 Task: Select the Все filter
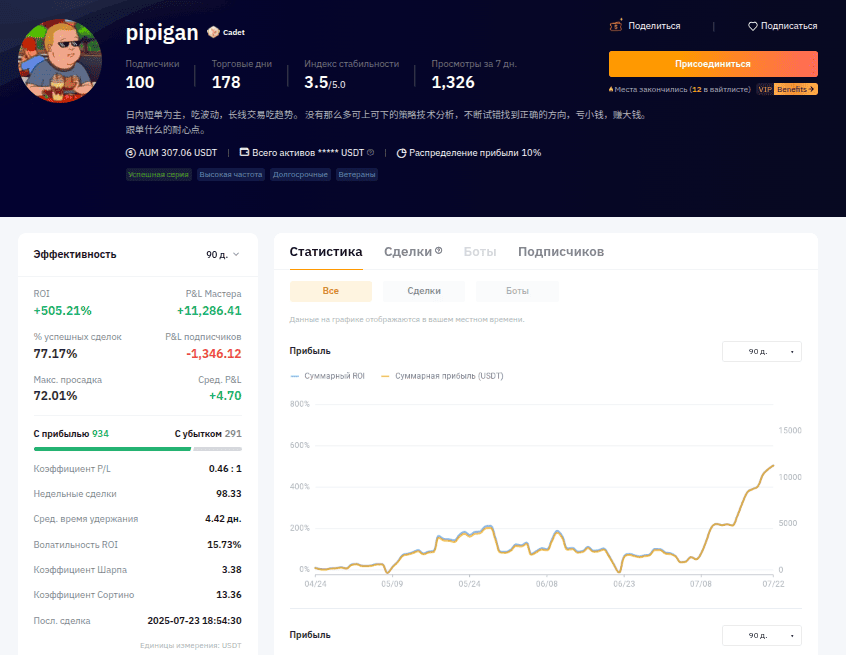pyautogui.click(x=331, y=291)
